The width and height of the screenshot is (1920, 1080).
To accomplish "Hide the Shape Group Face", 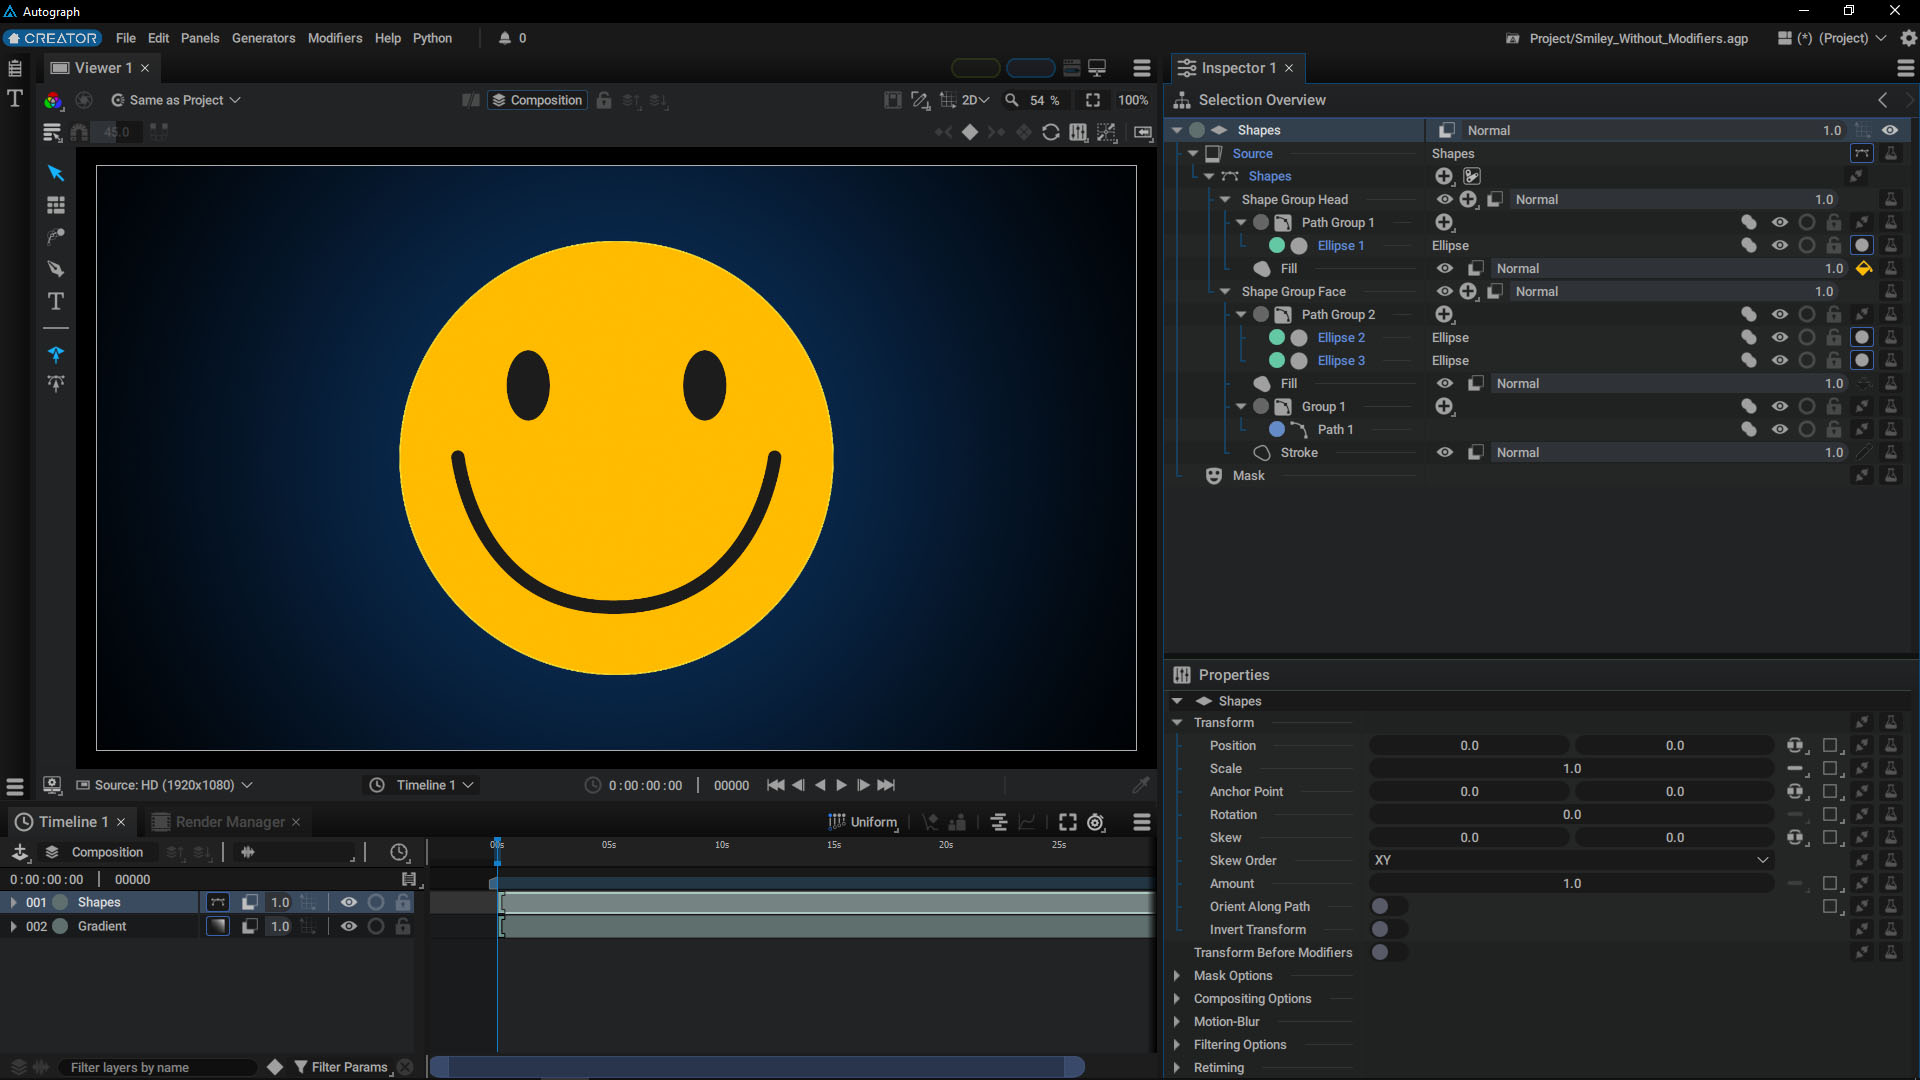I will point(1445,291).
